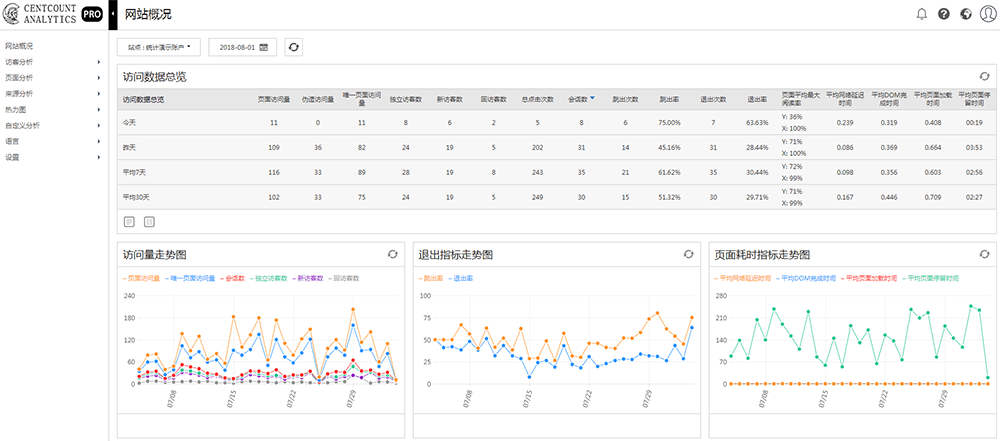Collapse the sidebar with the black arrow handle

(113, 15)
